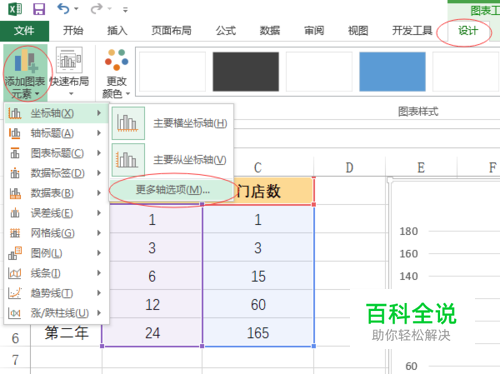Screen dimensions: 500x374
Task: Save the workbook with the floppy icon
Action: 39,9
